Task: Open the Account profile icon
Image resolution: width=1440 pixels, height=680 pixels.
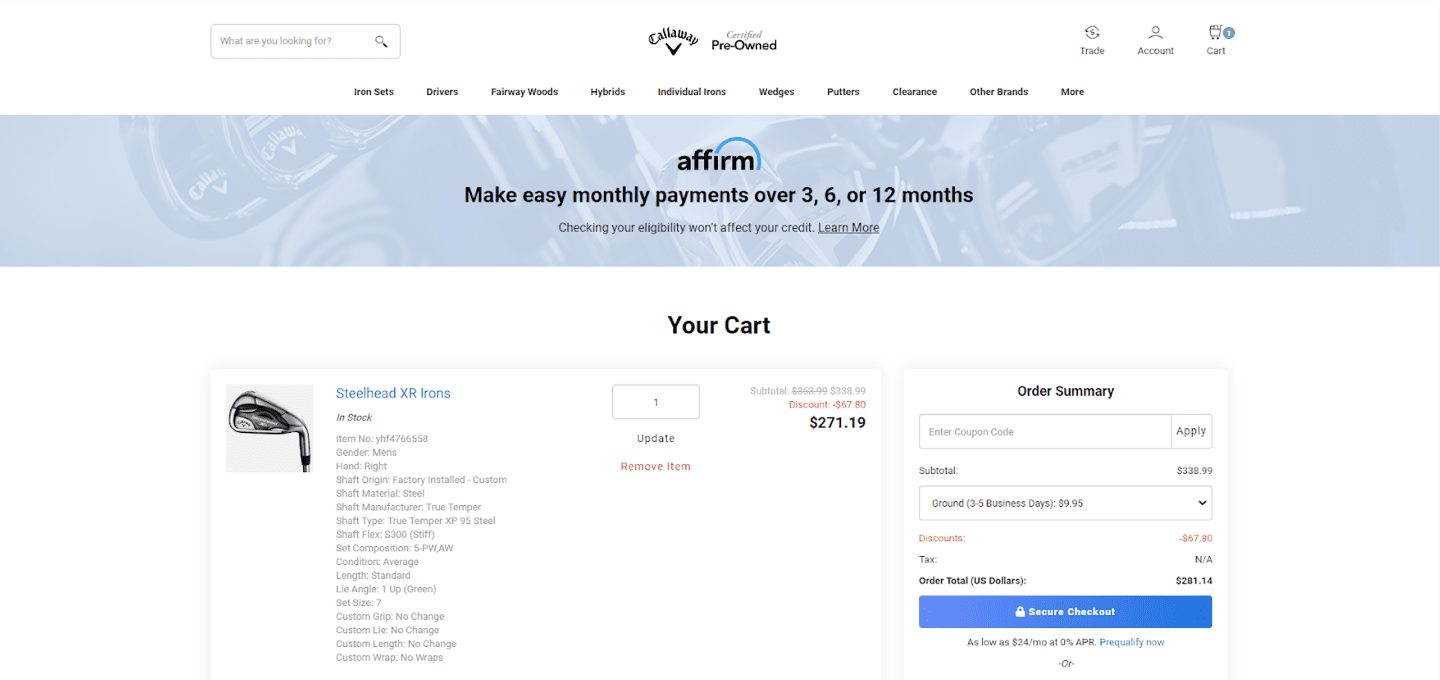Action: tap(1155, 33)
